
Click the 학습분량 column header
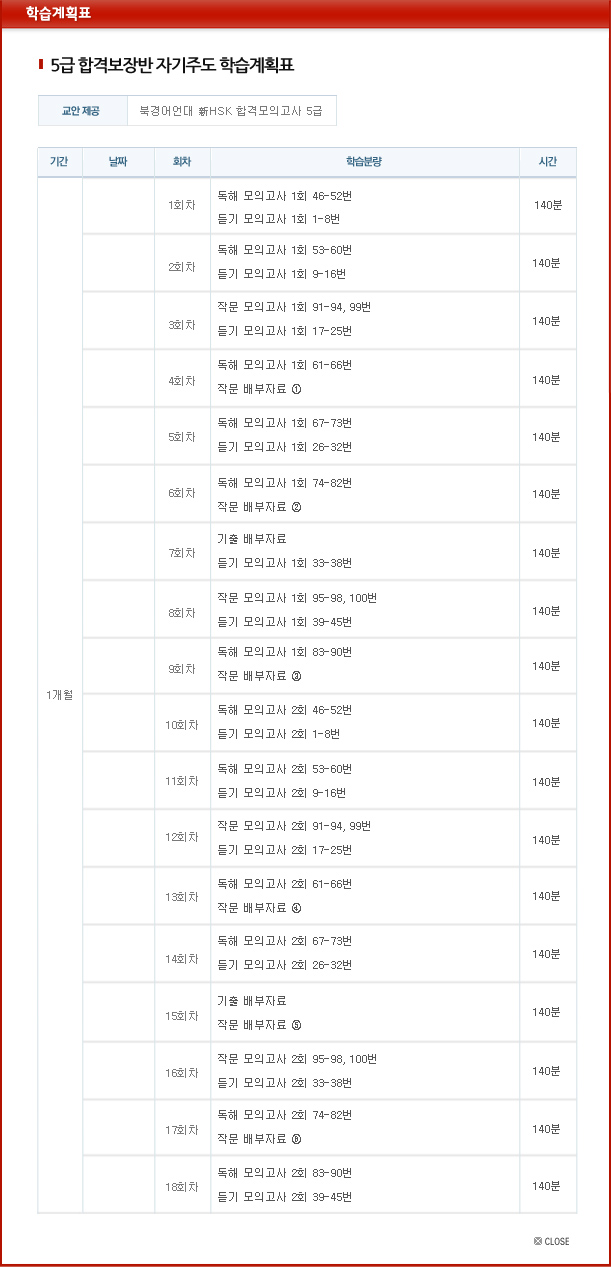(x=364, y=162)
